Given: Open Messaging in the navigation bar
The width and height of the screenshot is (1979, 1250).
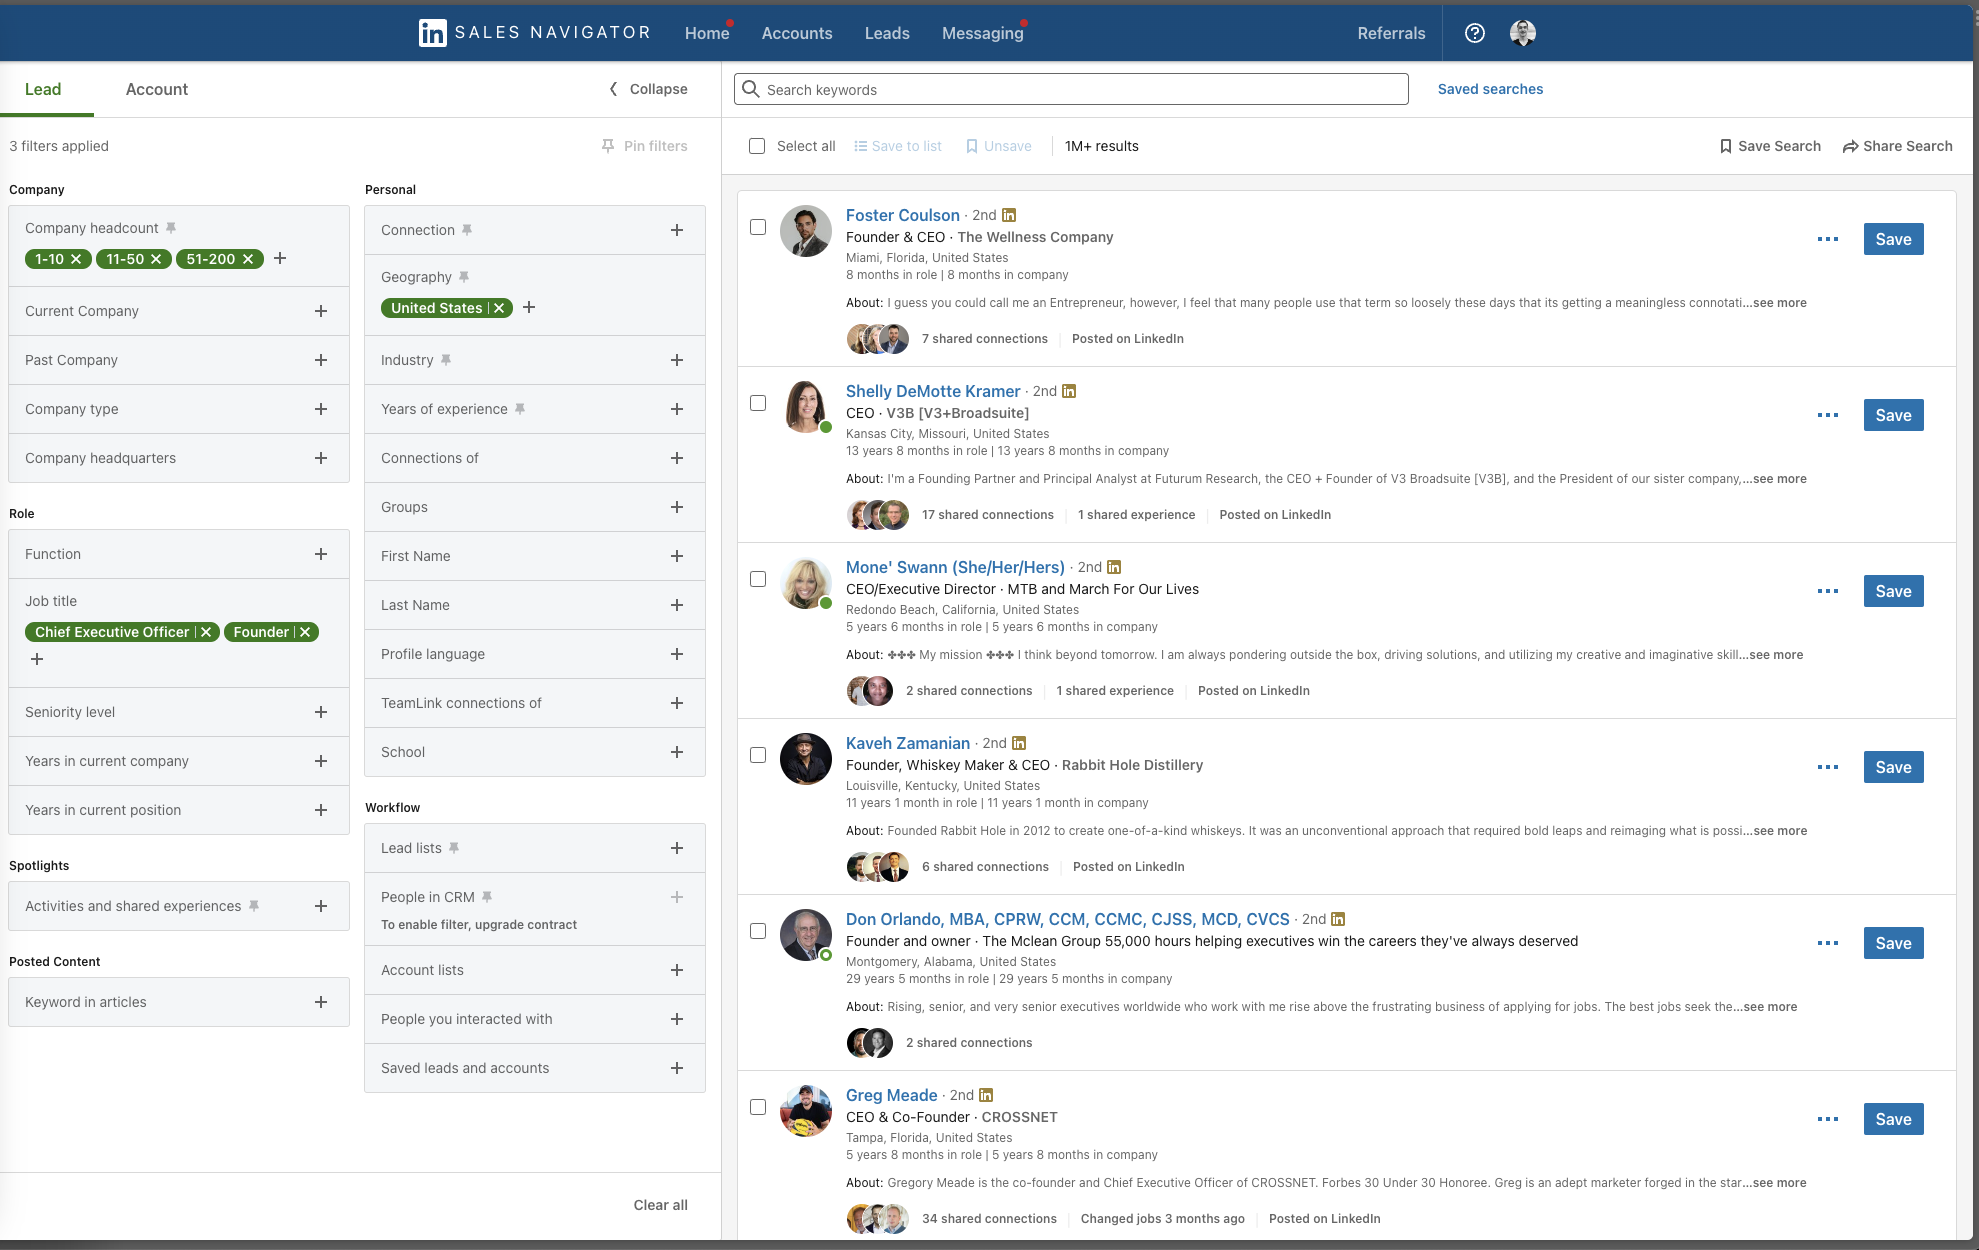Looking at the screenshot, I should 983,33.
